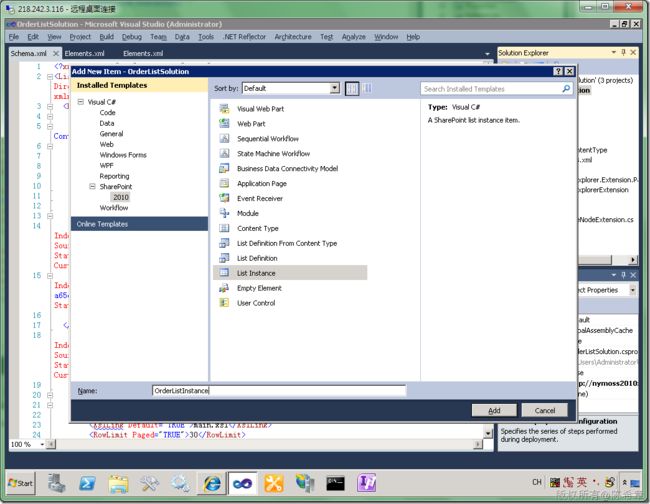Select the List Instance template icon
This screenshot has width=650, height=504.
[x=224, y=273]
